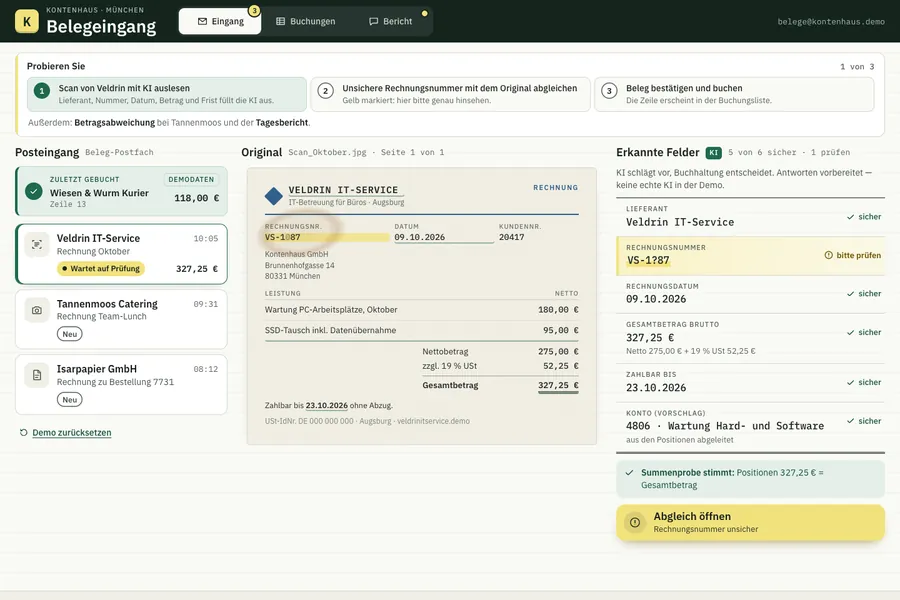Open the Bericht tab

click(x=390, y=21)
